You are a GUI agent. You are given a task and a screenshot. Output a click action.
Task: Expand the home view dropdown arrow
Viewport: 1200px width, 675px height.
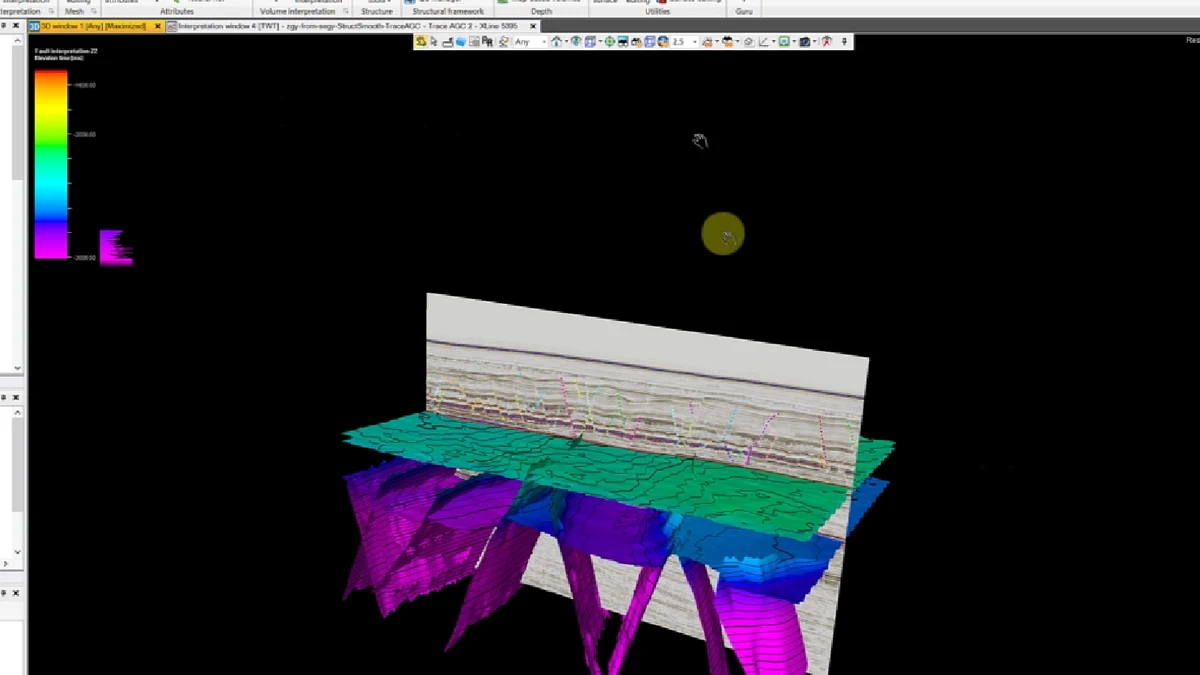click(x=566, y=42)
